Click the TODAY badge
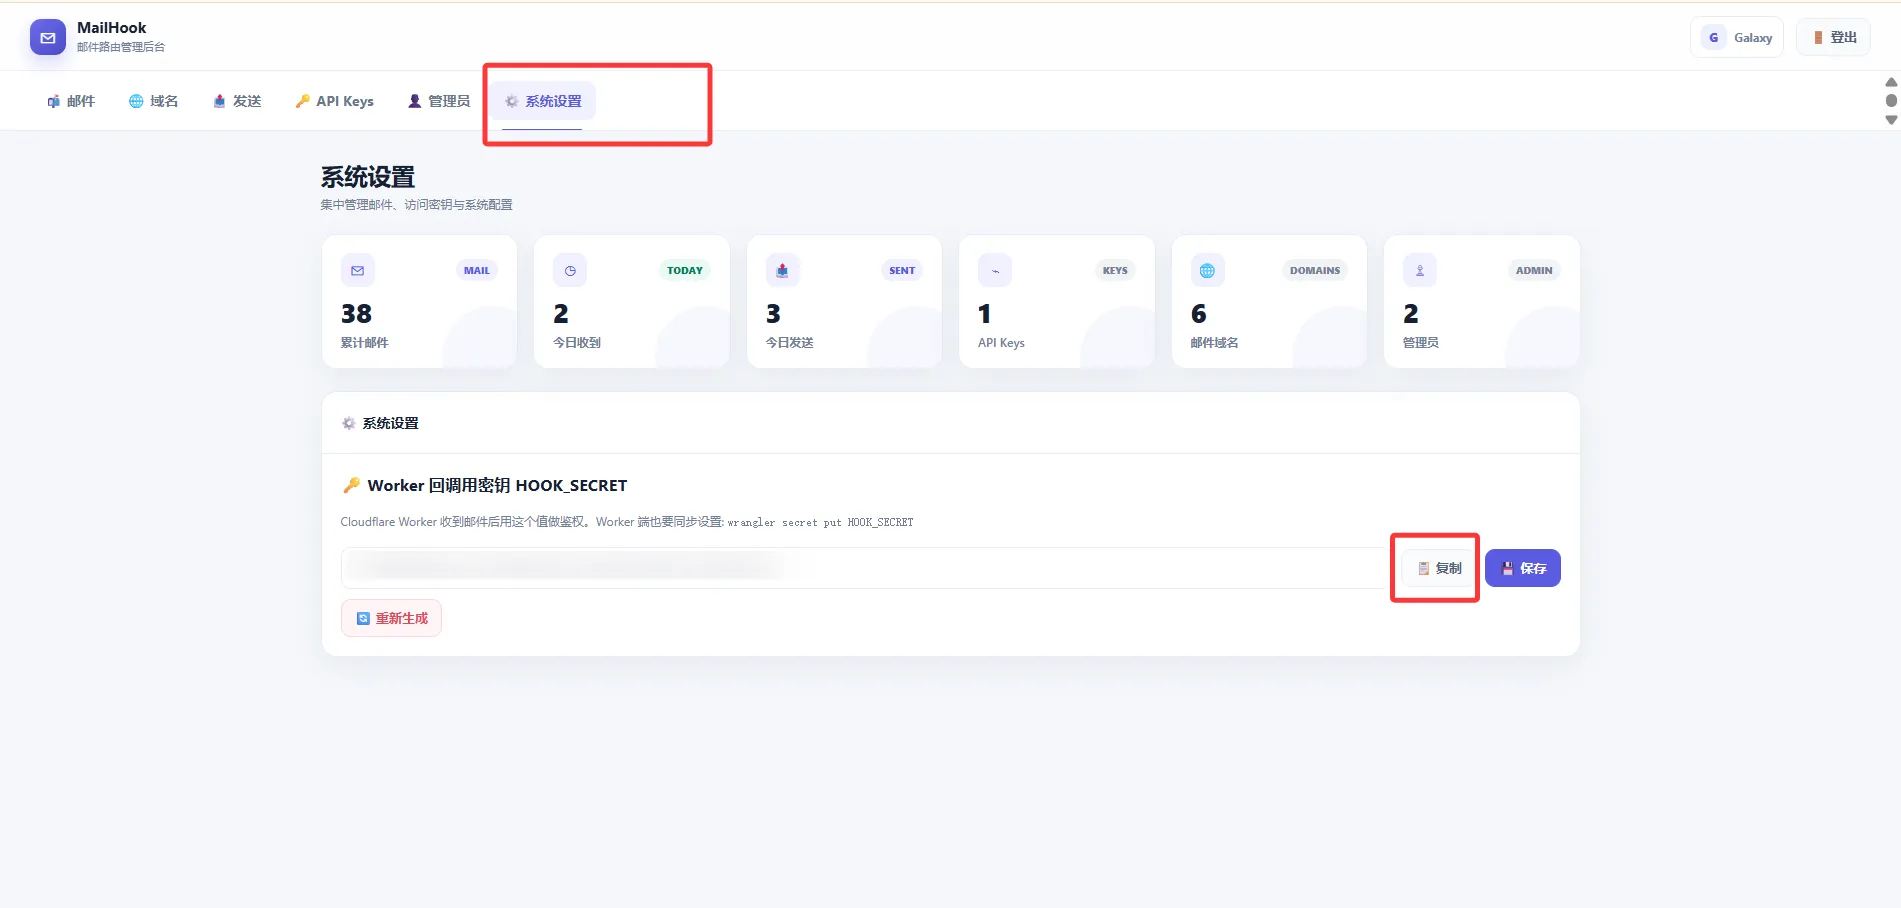The width and height of the screenshot is (1901, 908). pos(685,270)
